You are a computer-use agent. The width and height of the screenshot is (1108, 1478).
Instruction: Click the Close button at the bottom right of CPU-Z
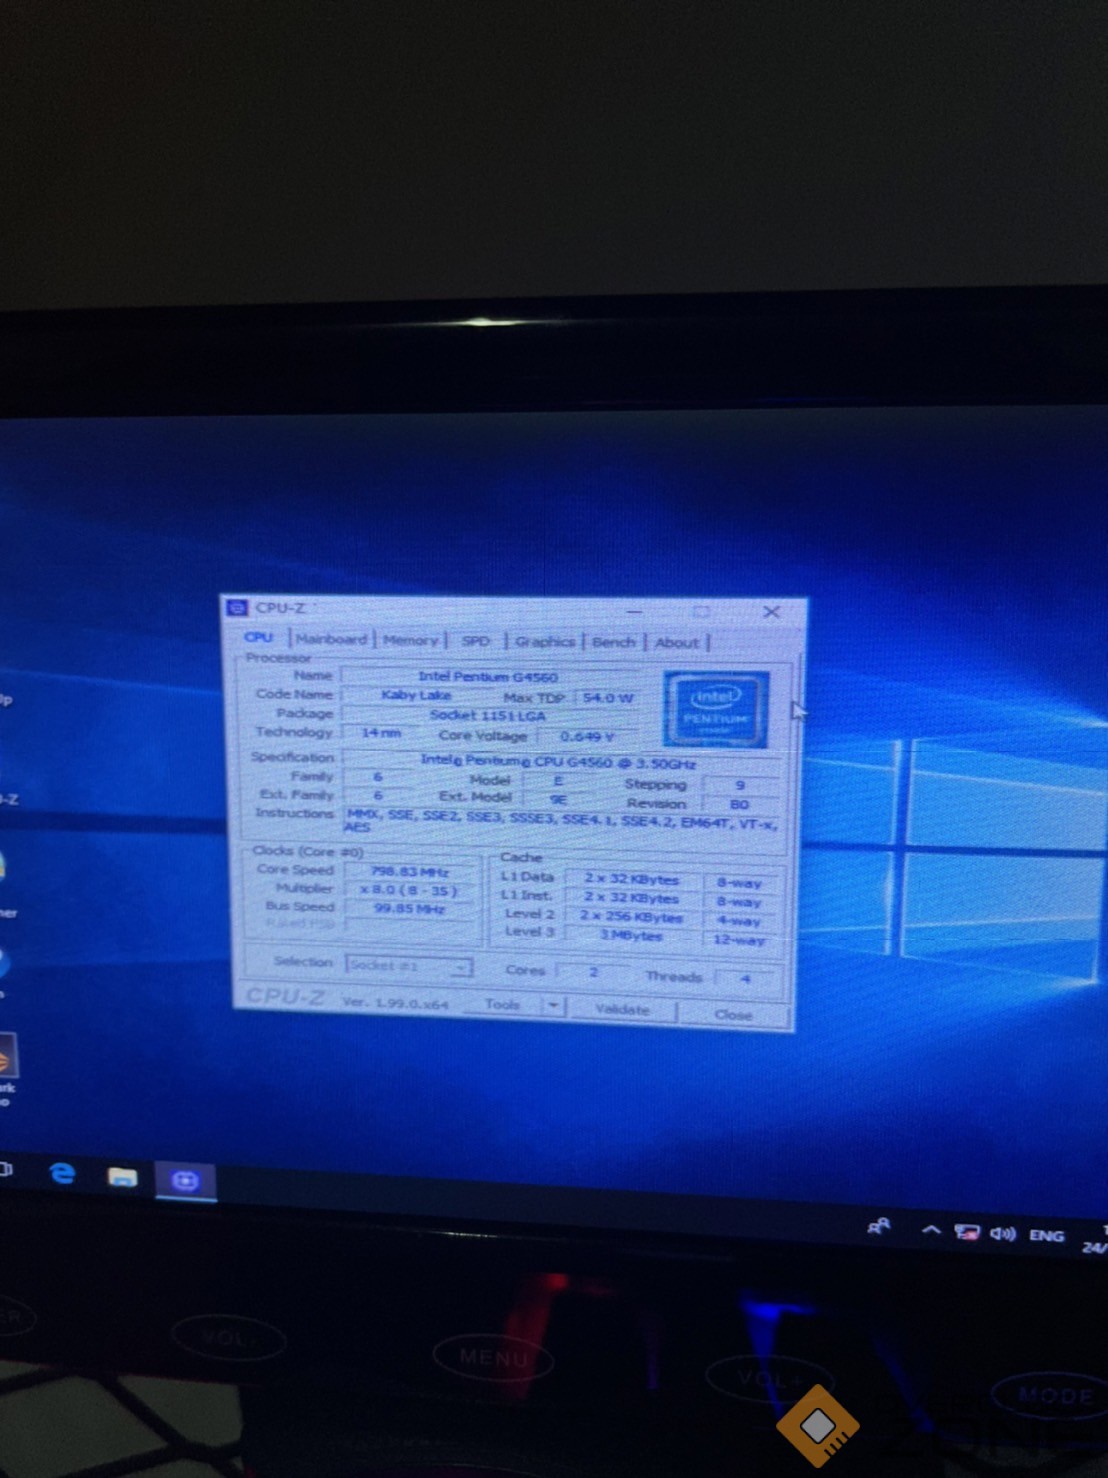pos(733,1014)
